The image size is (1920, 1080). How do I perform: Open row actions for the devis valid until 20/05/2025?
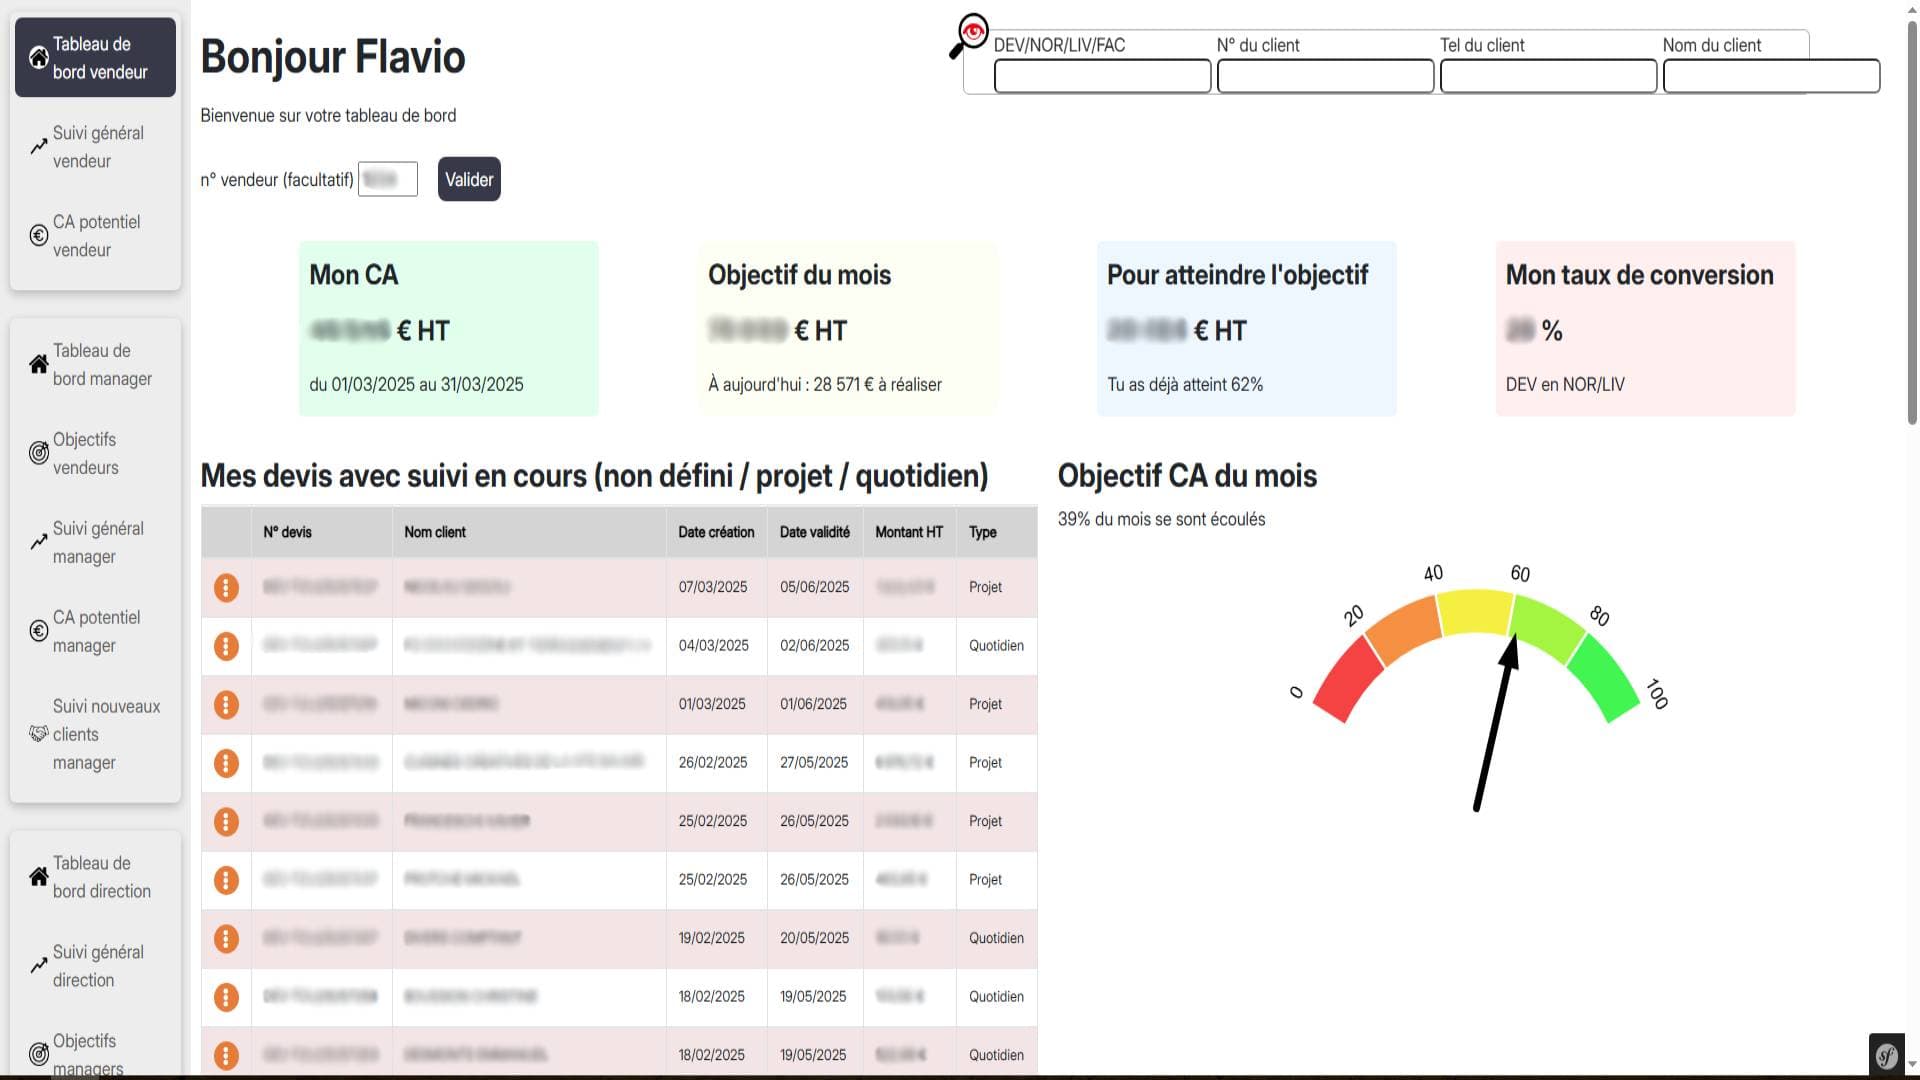pyautogui.click(x=226, y=938)
